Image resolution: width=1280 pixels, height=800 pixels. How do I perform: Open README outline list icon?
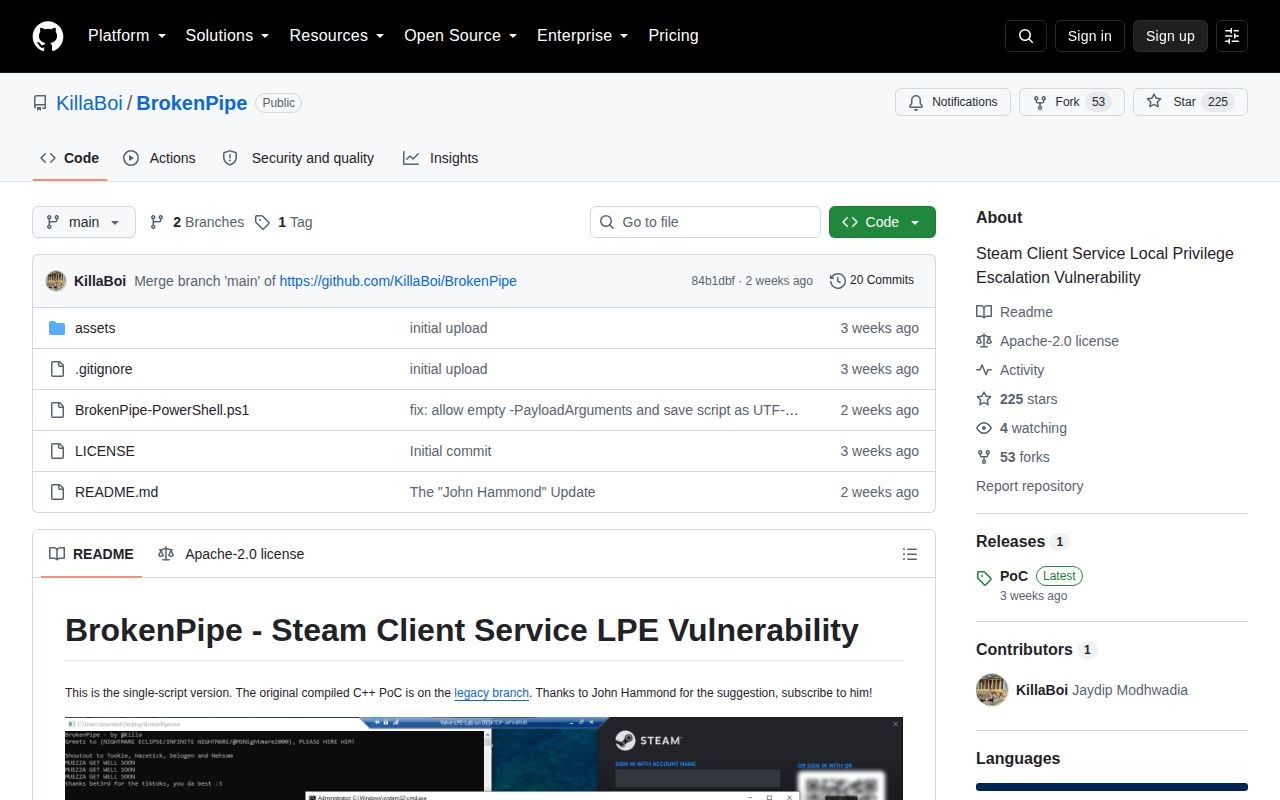click(x=910, y=554)
